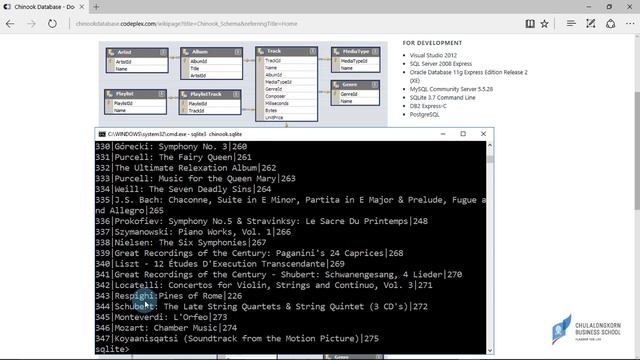The image size is (640, 360).
Task: Collapse the Track table via its corner icon
Action: tap(312, 51)
